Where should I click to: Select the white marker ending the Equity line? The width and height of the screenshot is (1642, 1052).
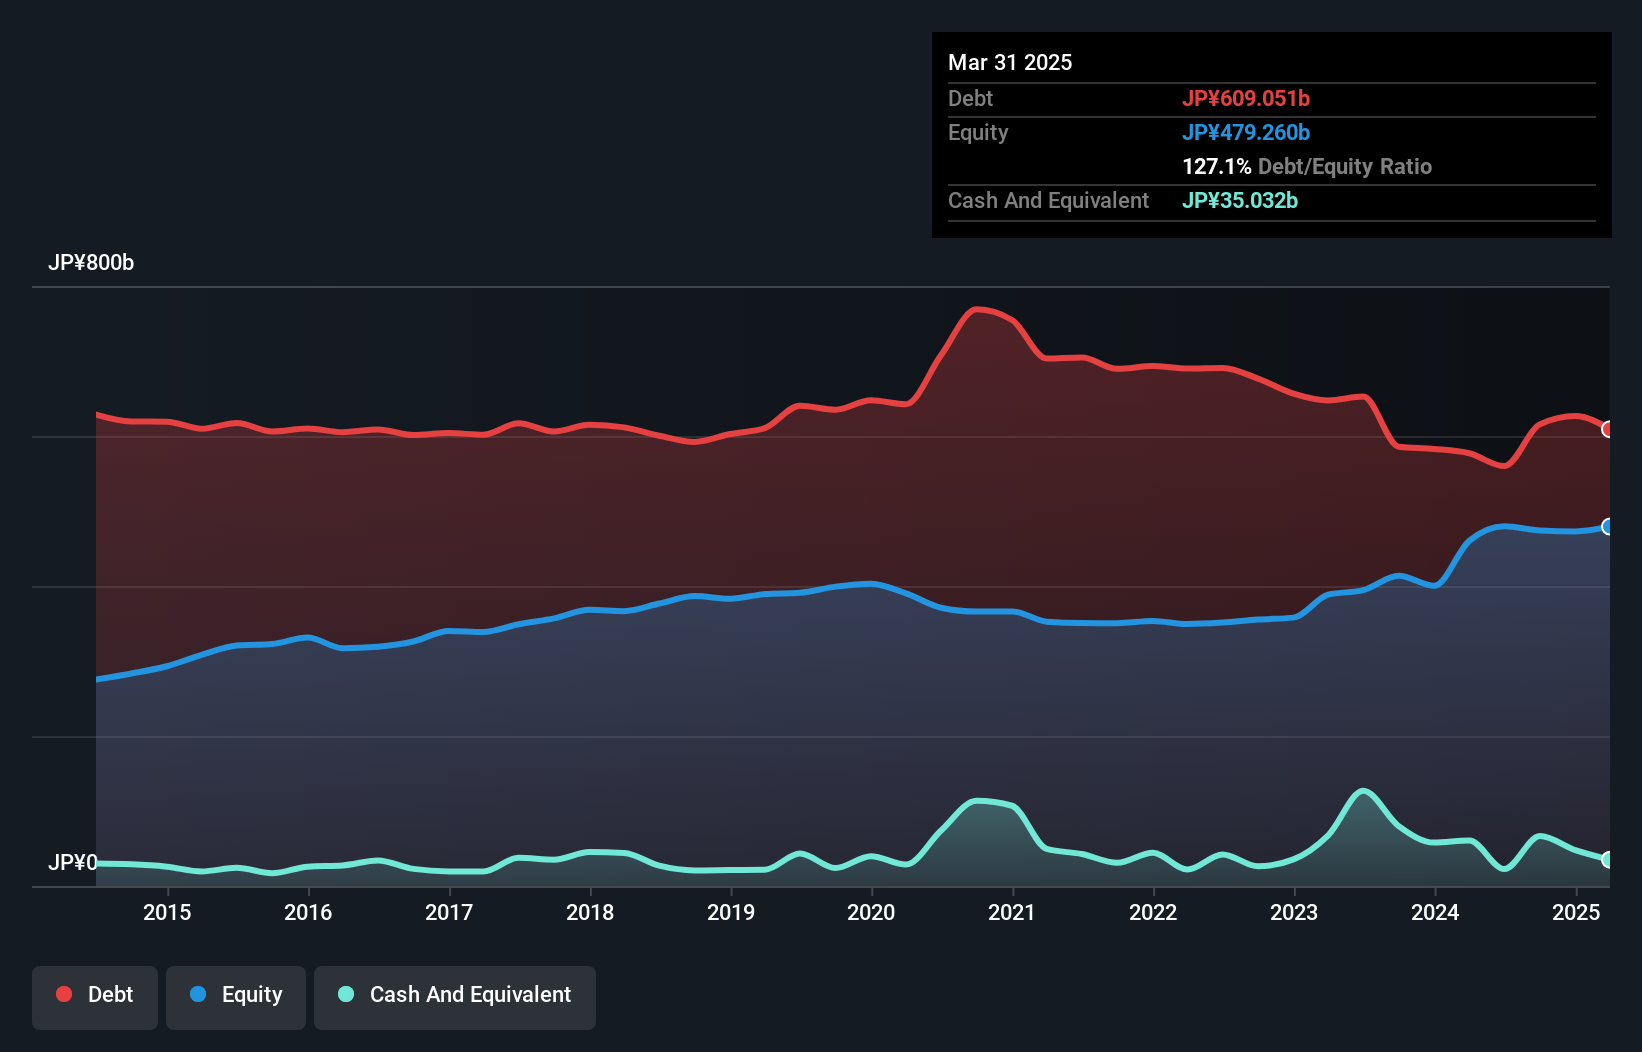[1608, 525]
